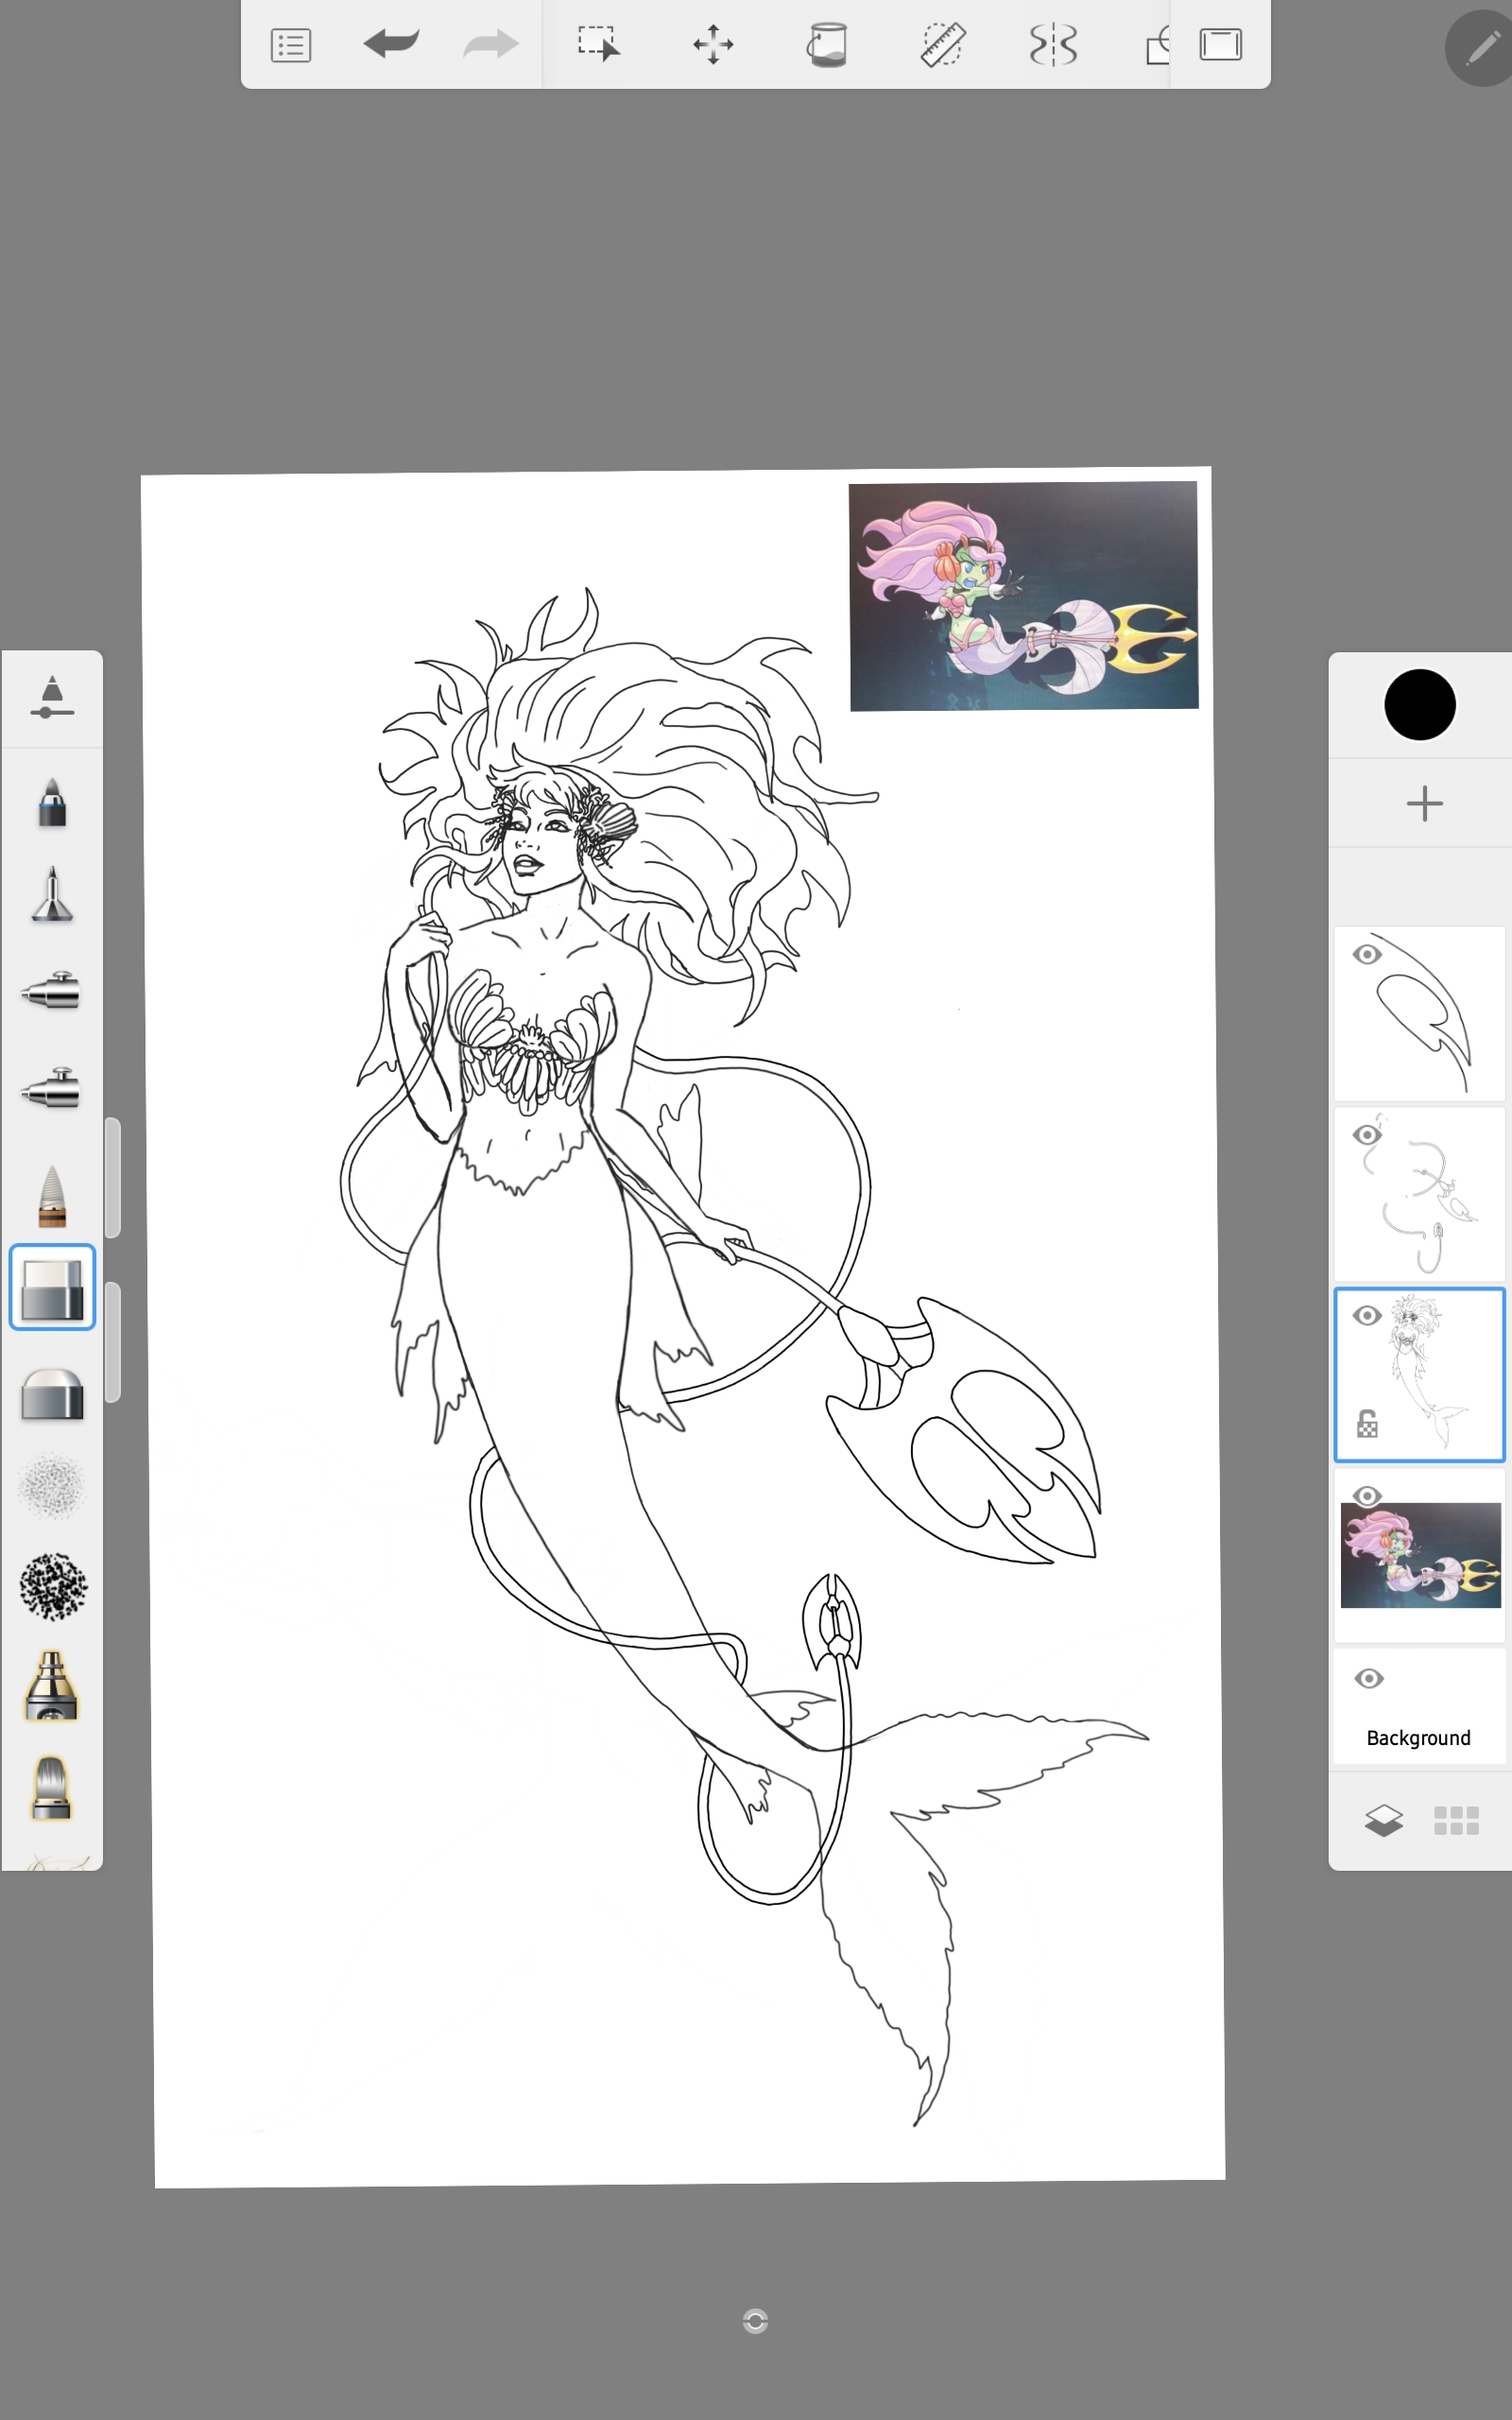Activate the transform move tool
The height and width of the screenshot is (2420, 1512).
[x=713, y=45]
